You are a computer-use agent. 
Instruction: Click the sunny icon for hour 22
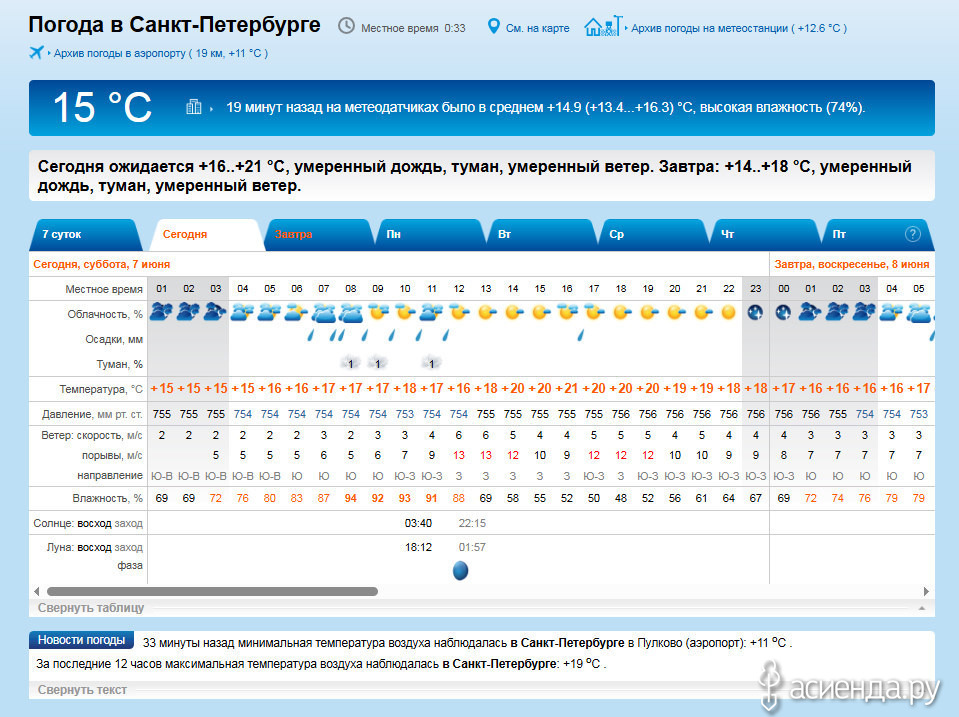(x=728, y=313)
